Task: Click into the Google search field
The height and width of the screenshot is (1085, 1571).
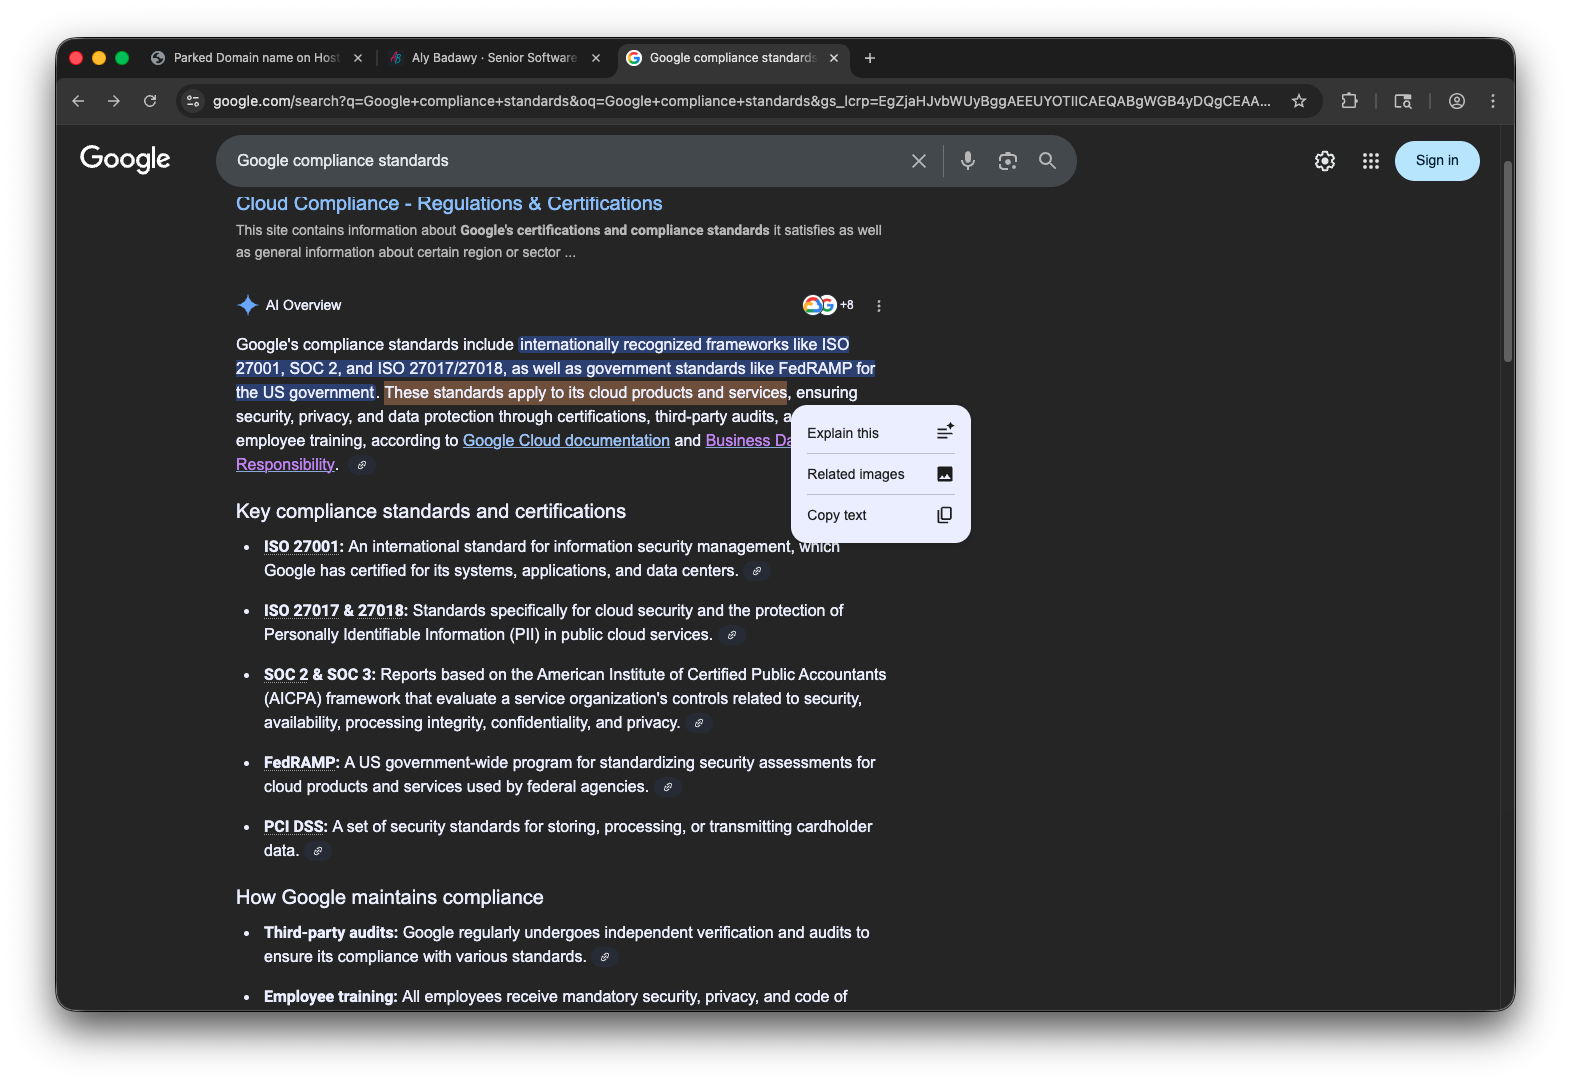Action: [x=560, y=161]
